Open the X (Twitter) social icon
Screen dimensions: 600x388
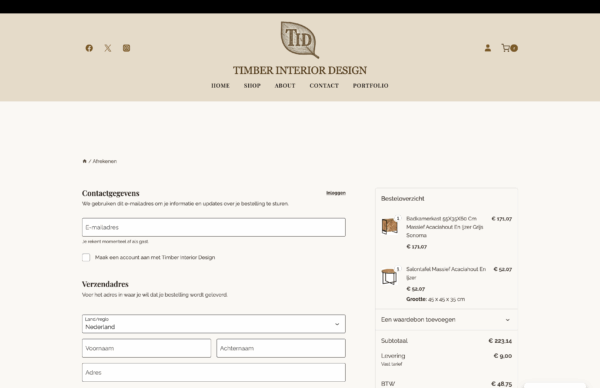[108, 48]
